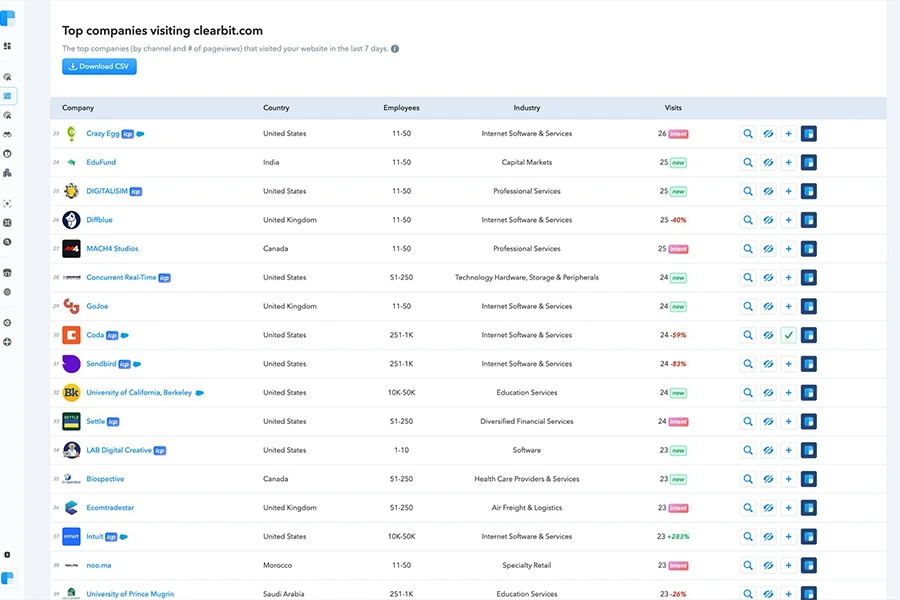The height and width of the screenshot is (600, 900).
Task: Open Clearbit panel for Diffblue row
Action: (809, 220)
